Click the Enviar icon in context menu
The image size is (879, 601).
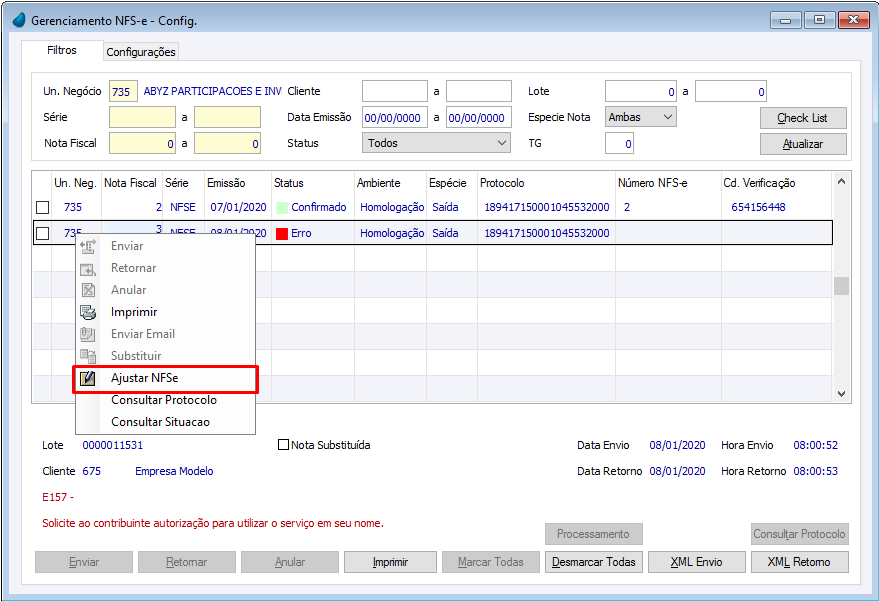tap(88, 246)
